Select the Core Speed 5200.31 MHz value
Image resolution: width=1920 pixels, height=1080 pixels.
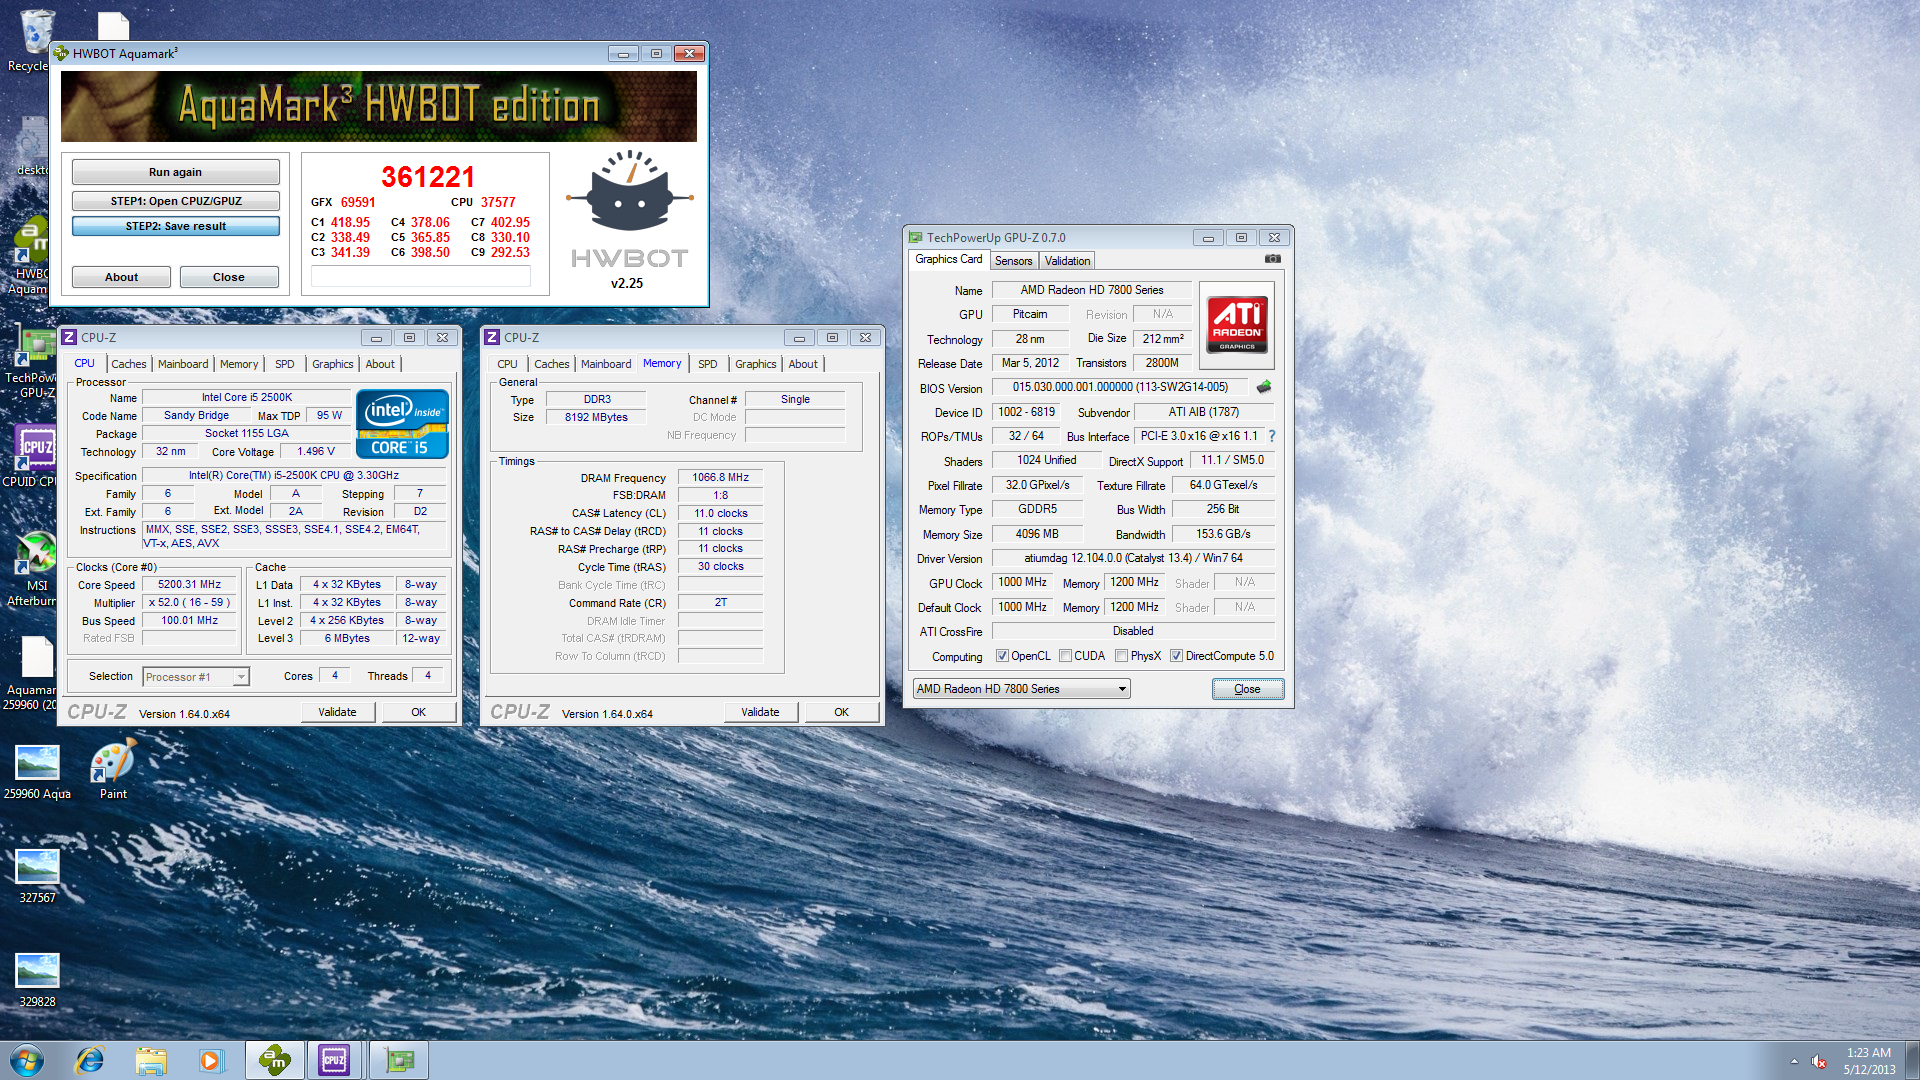[x=190, y=585]
